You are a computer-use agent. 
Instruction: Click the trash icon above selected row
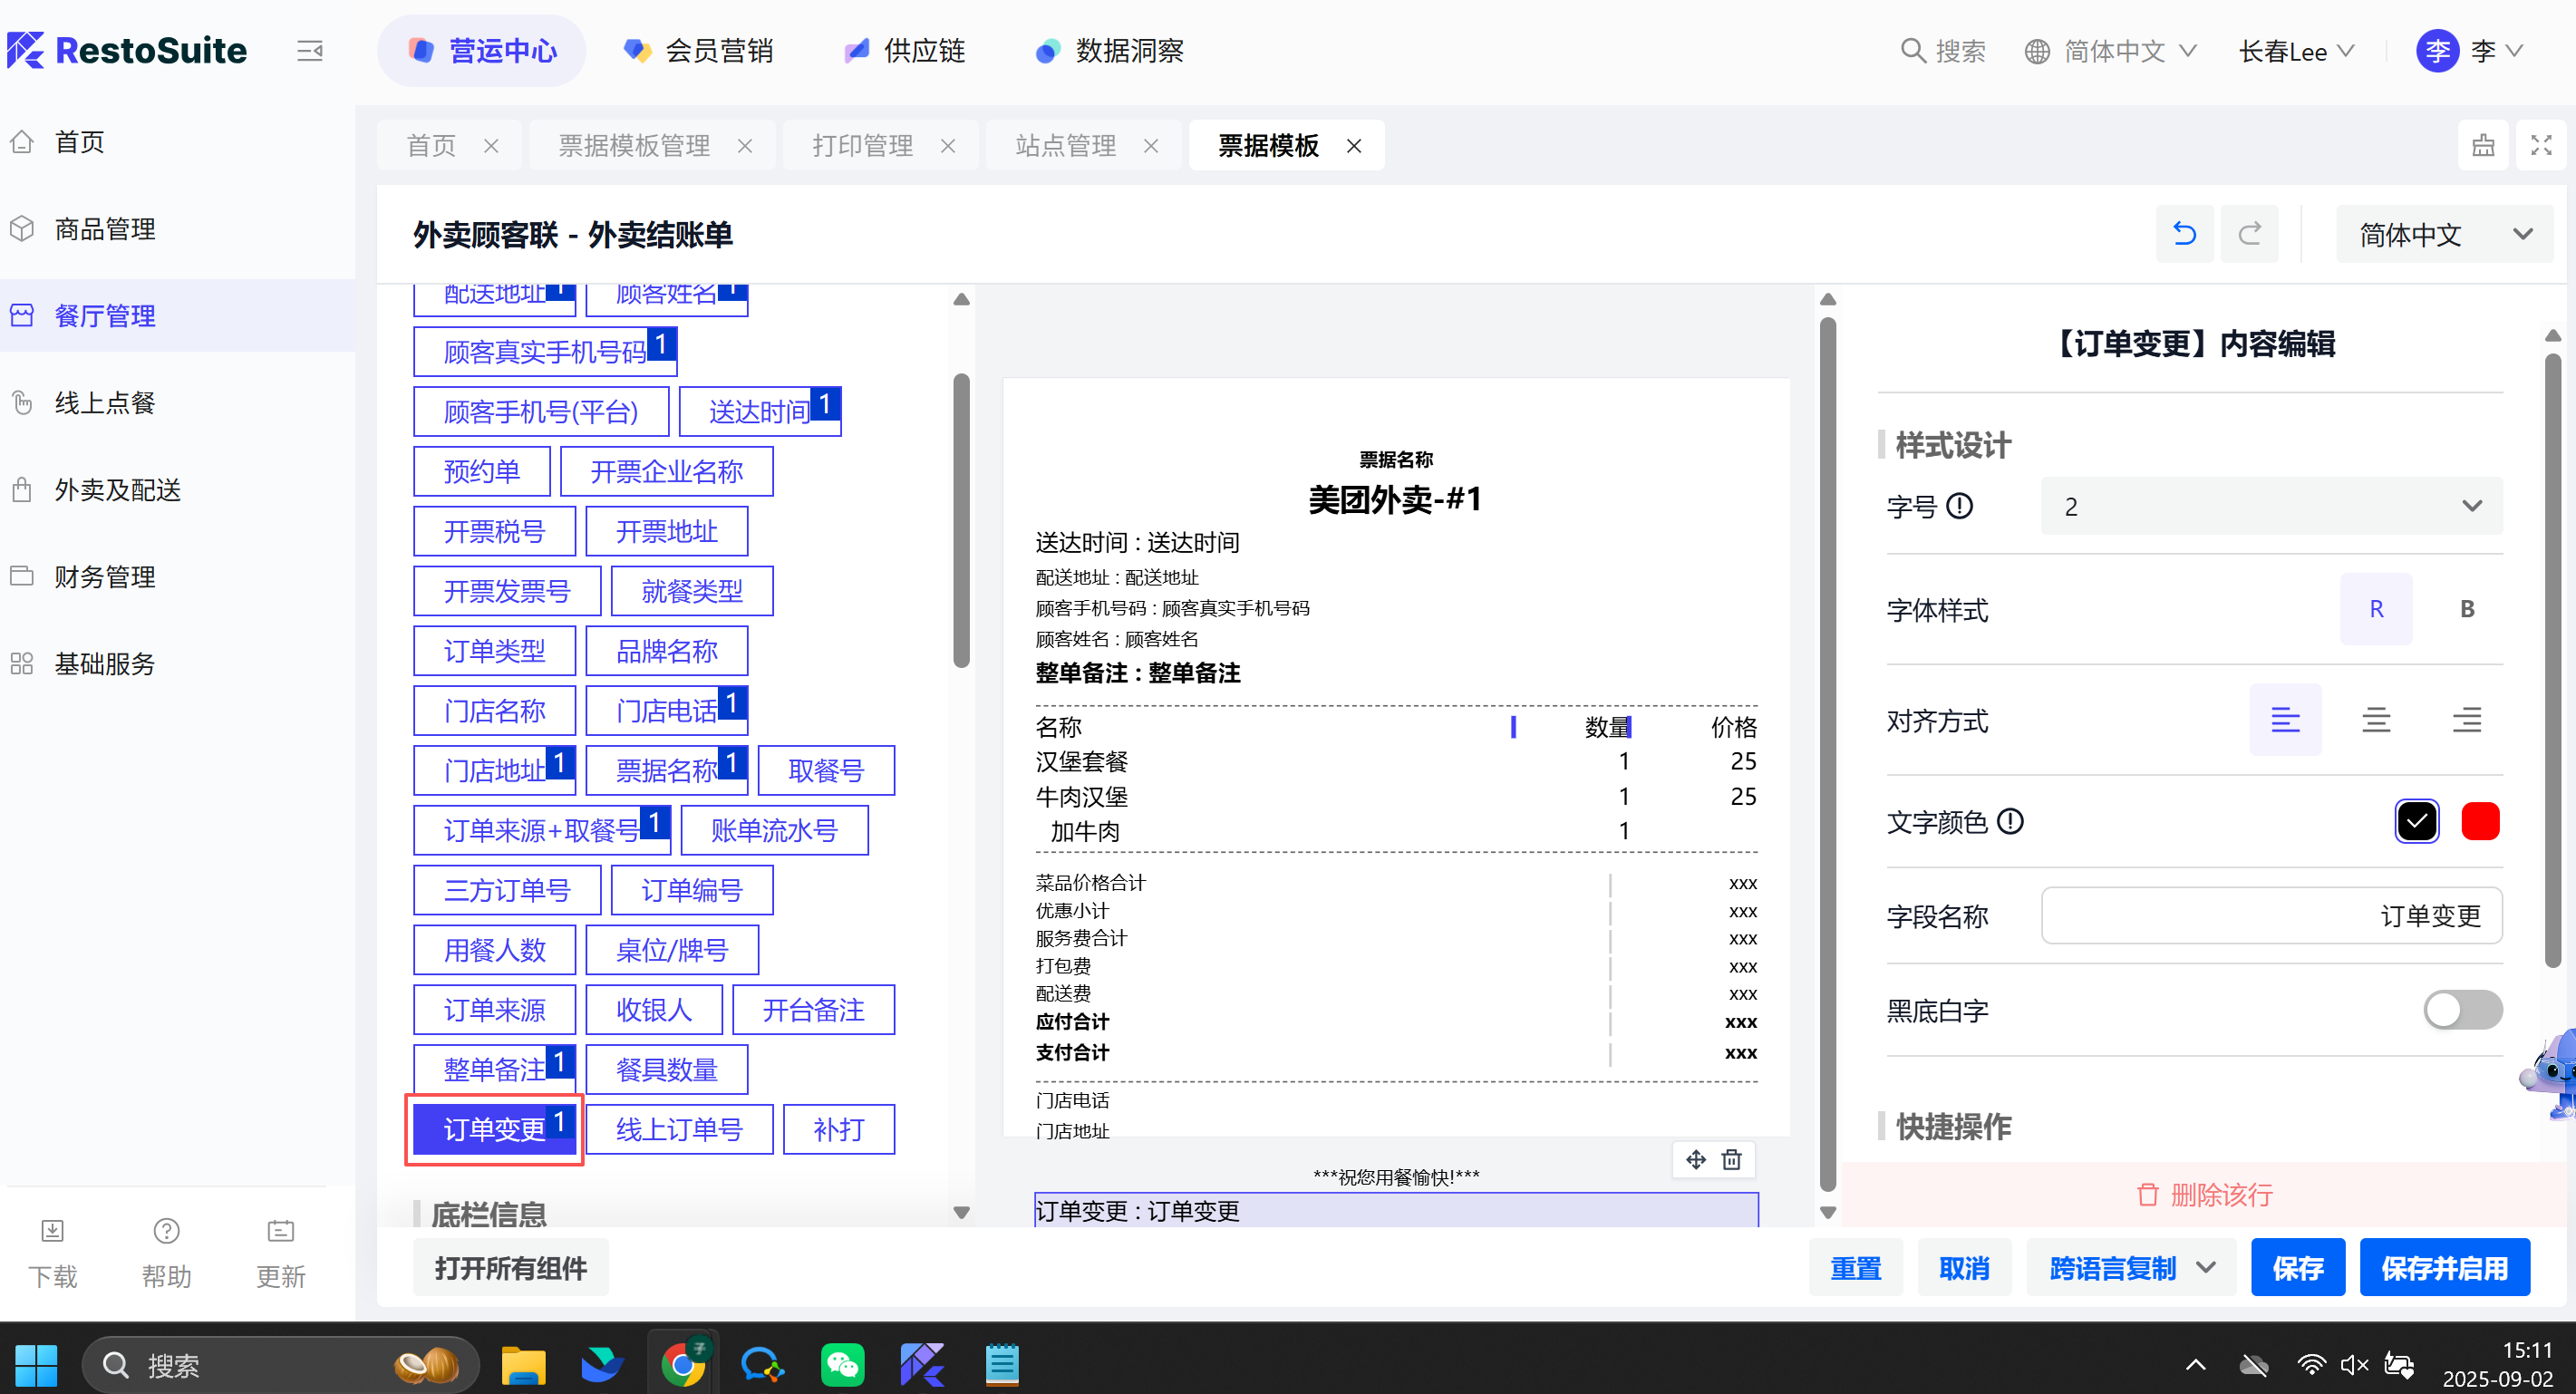1731,1159
